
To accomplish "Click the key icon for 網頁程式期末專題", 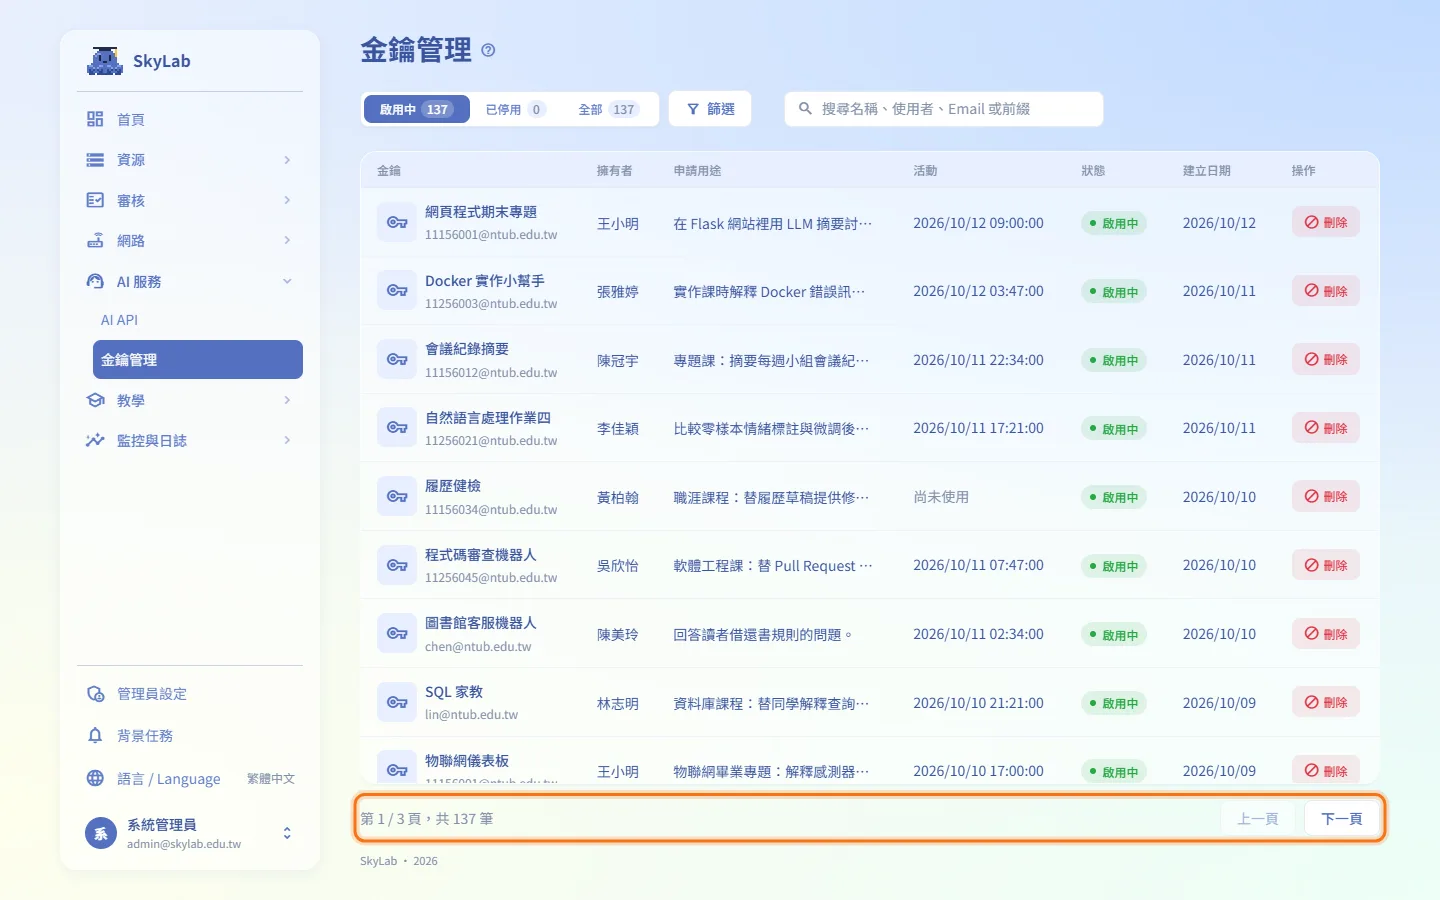I will [397, 223].
